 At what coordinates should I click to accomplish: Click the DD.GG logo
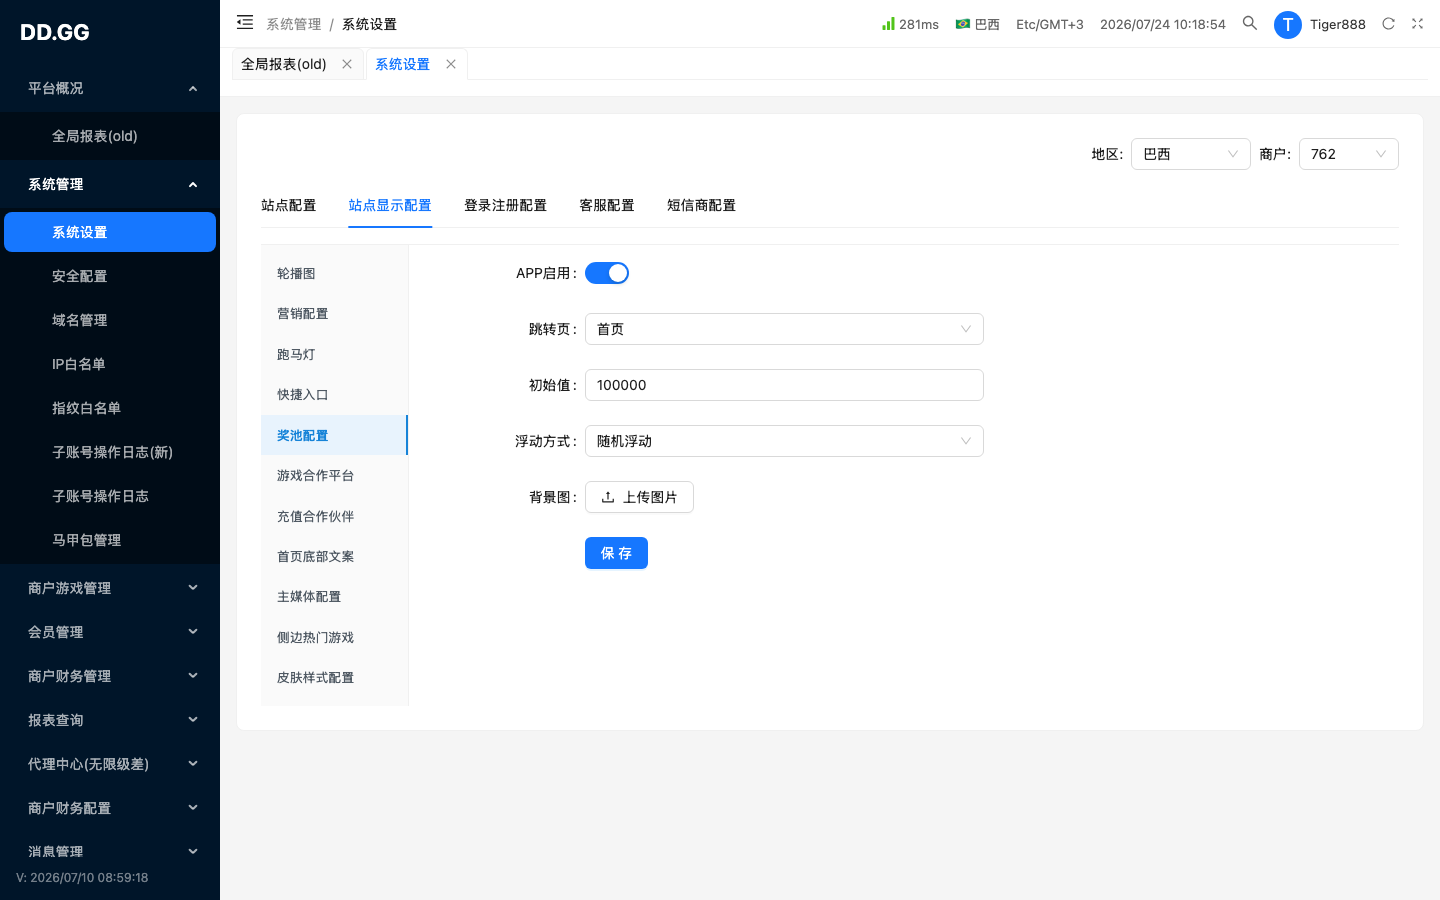click(x=55, y=32)
